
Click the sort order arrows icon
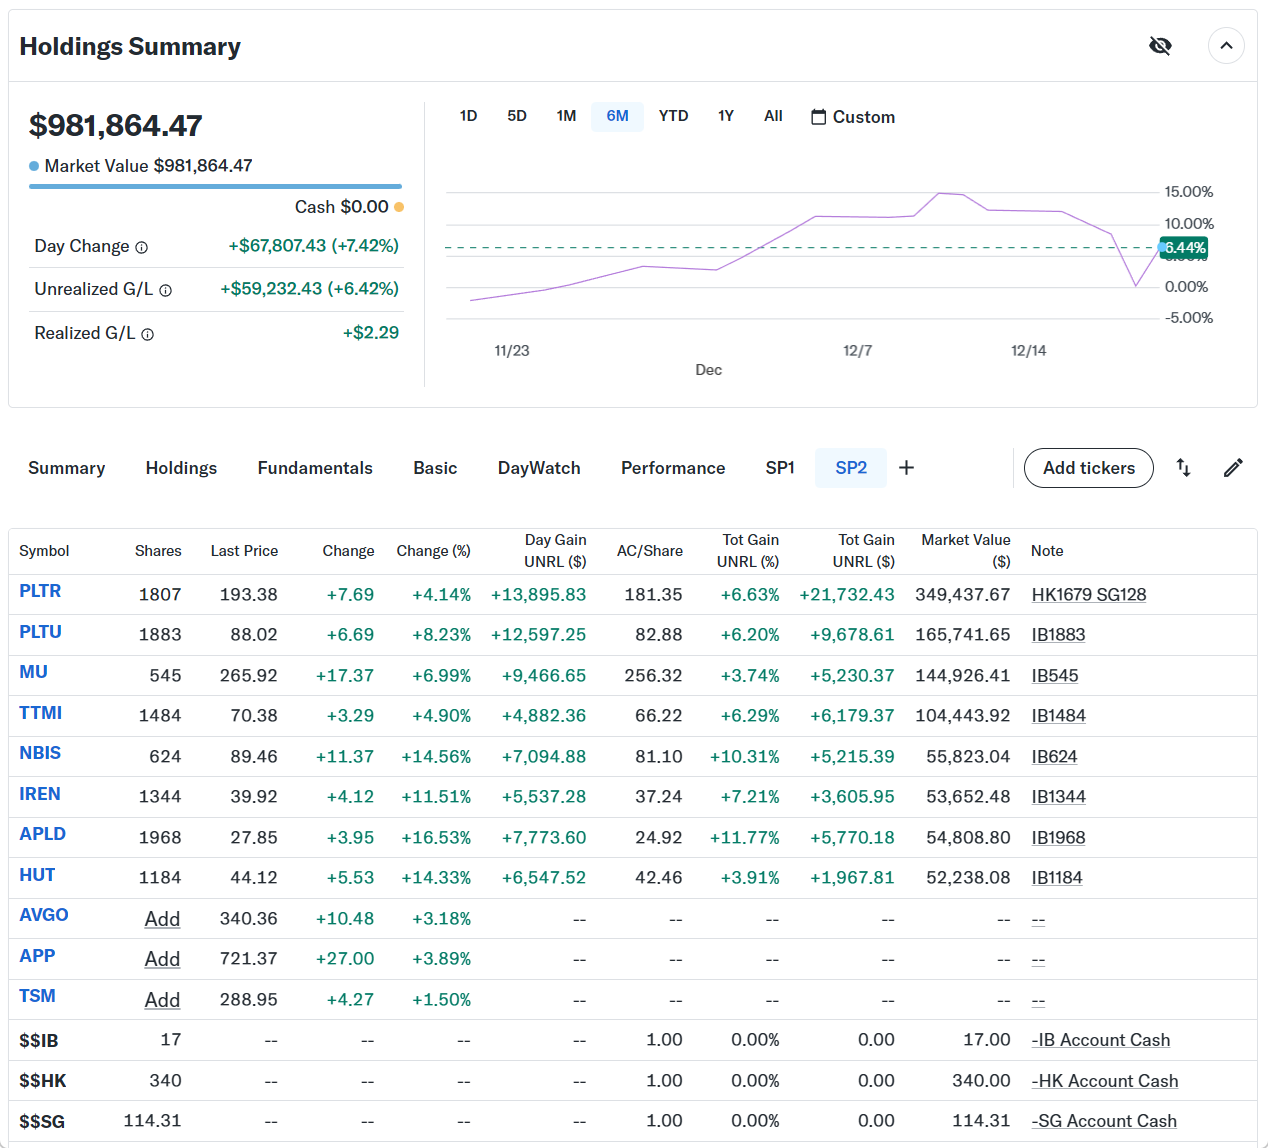[x=1183, y=468]
